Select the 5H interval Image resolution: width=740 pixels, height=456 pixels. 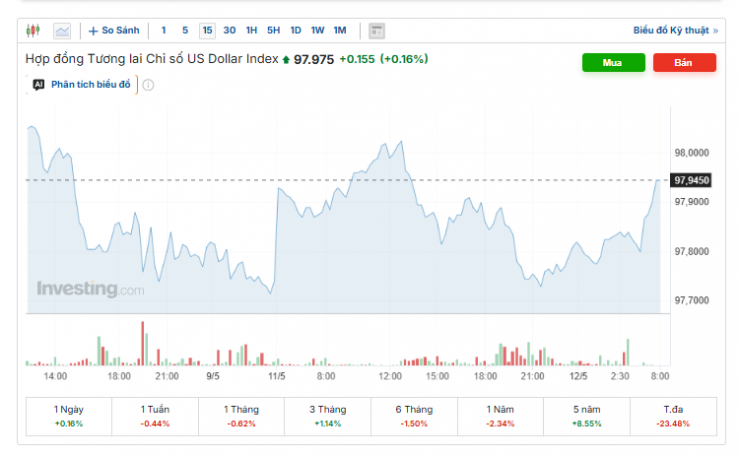click(x=273, y=31)
